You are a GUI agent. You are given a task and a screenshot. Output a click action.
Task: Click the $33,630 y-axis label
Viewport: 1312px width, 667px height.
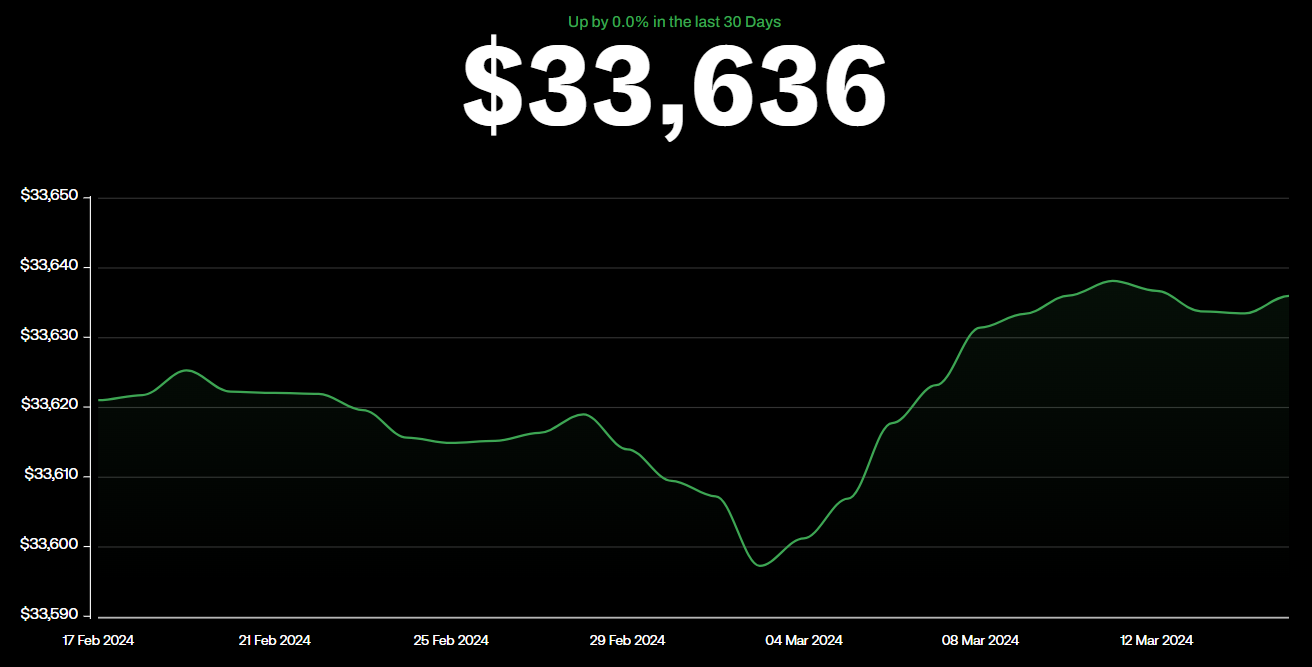49,335
